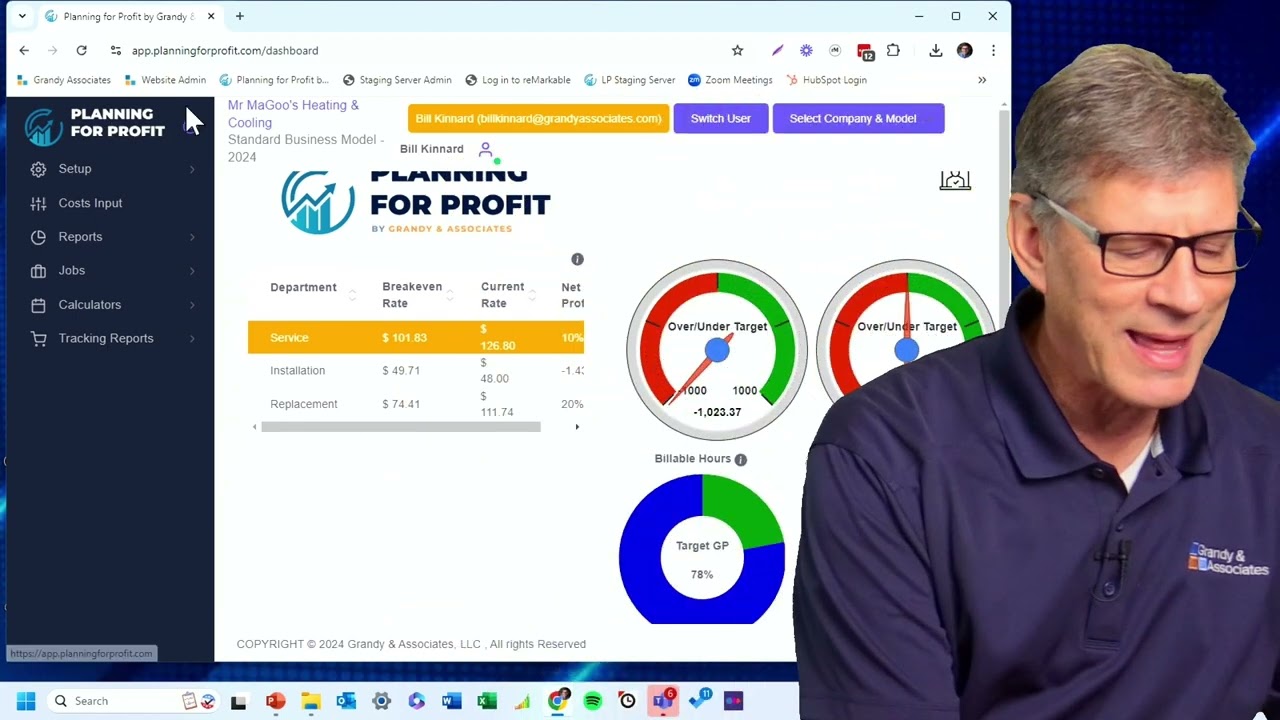Select the Service row in department table
1280x720 pixels.
click(416, 337)
